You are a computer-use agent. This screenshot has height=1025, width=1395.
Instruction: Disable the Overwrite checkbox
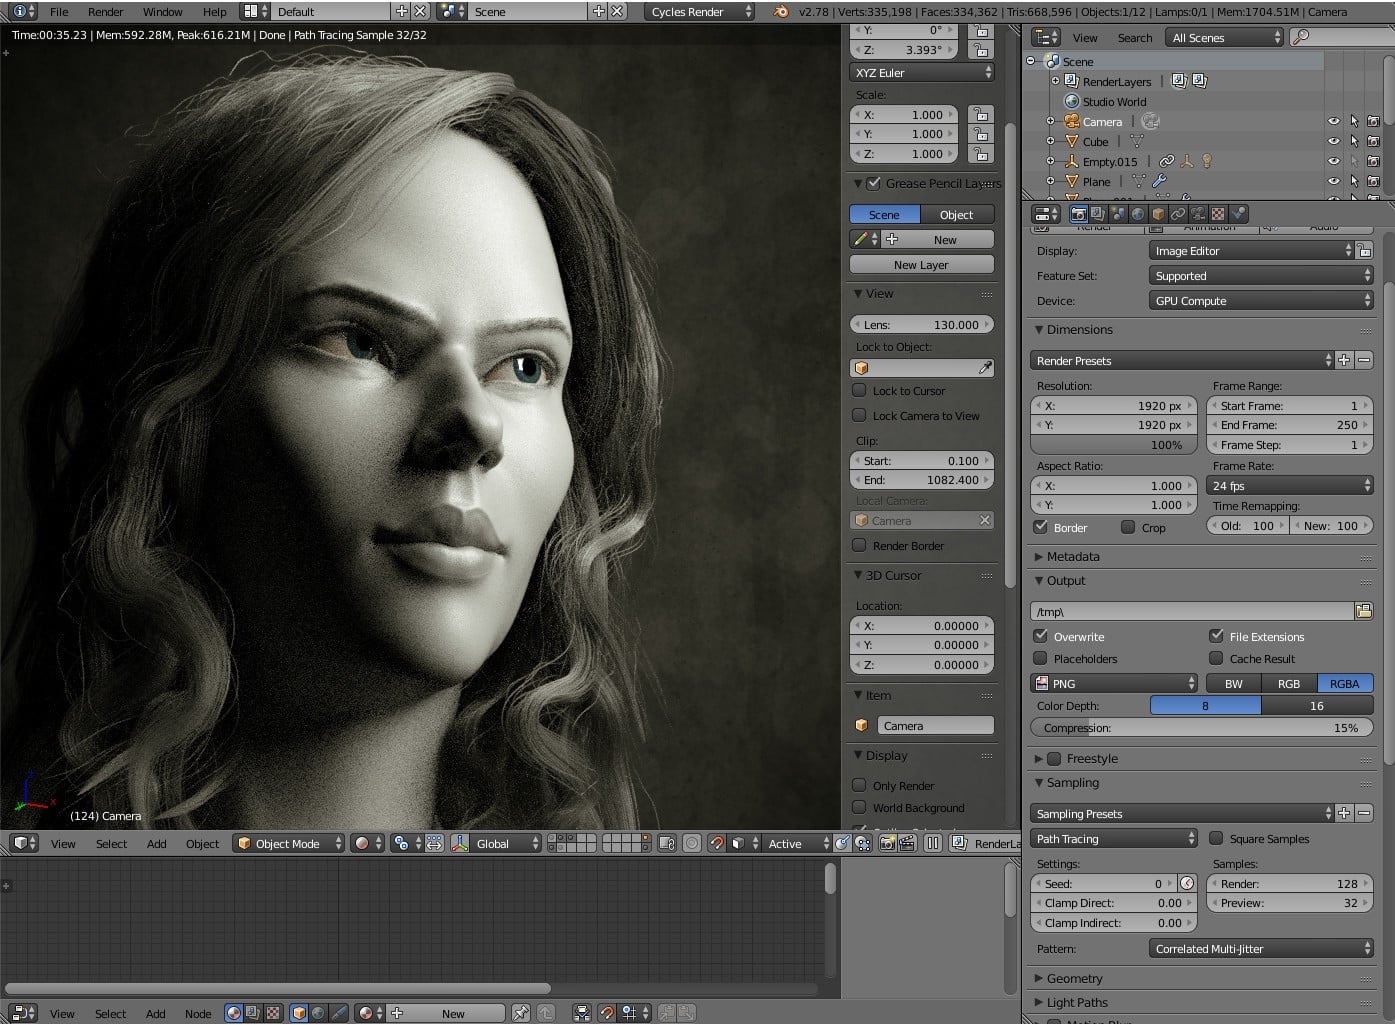[x=1041, y=636]
